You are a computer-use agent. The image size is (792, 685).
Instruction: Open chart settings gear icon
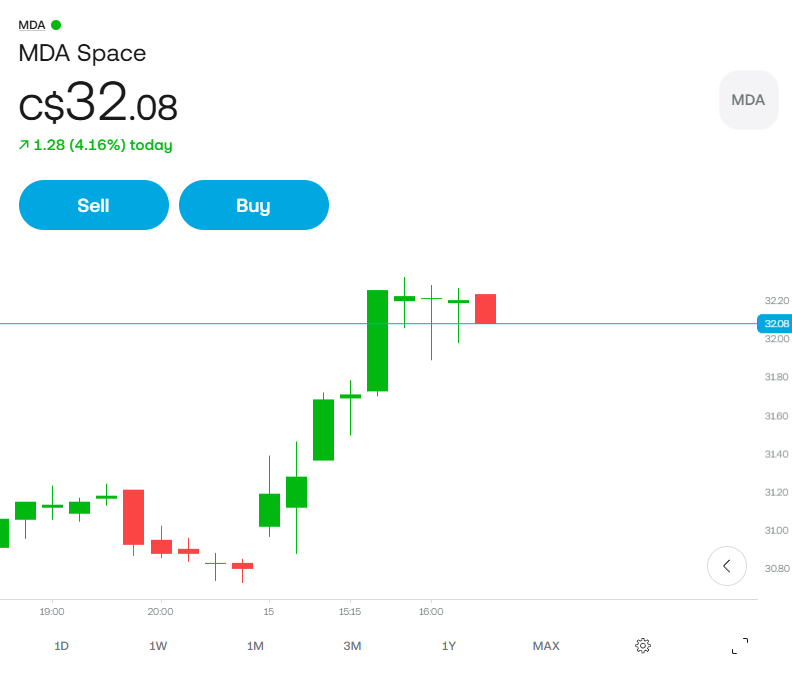pyautogui.click(x=642, y=646)
